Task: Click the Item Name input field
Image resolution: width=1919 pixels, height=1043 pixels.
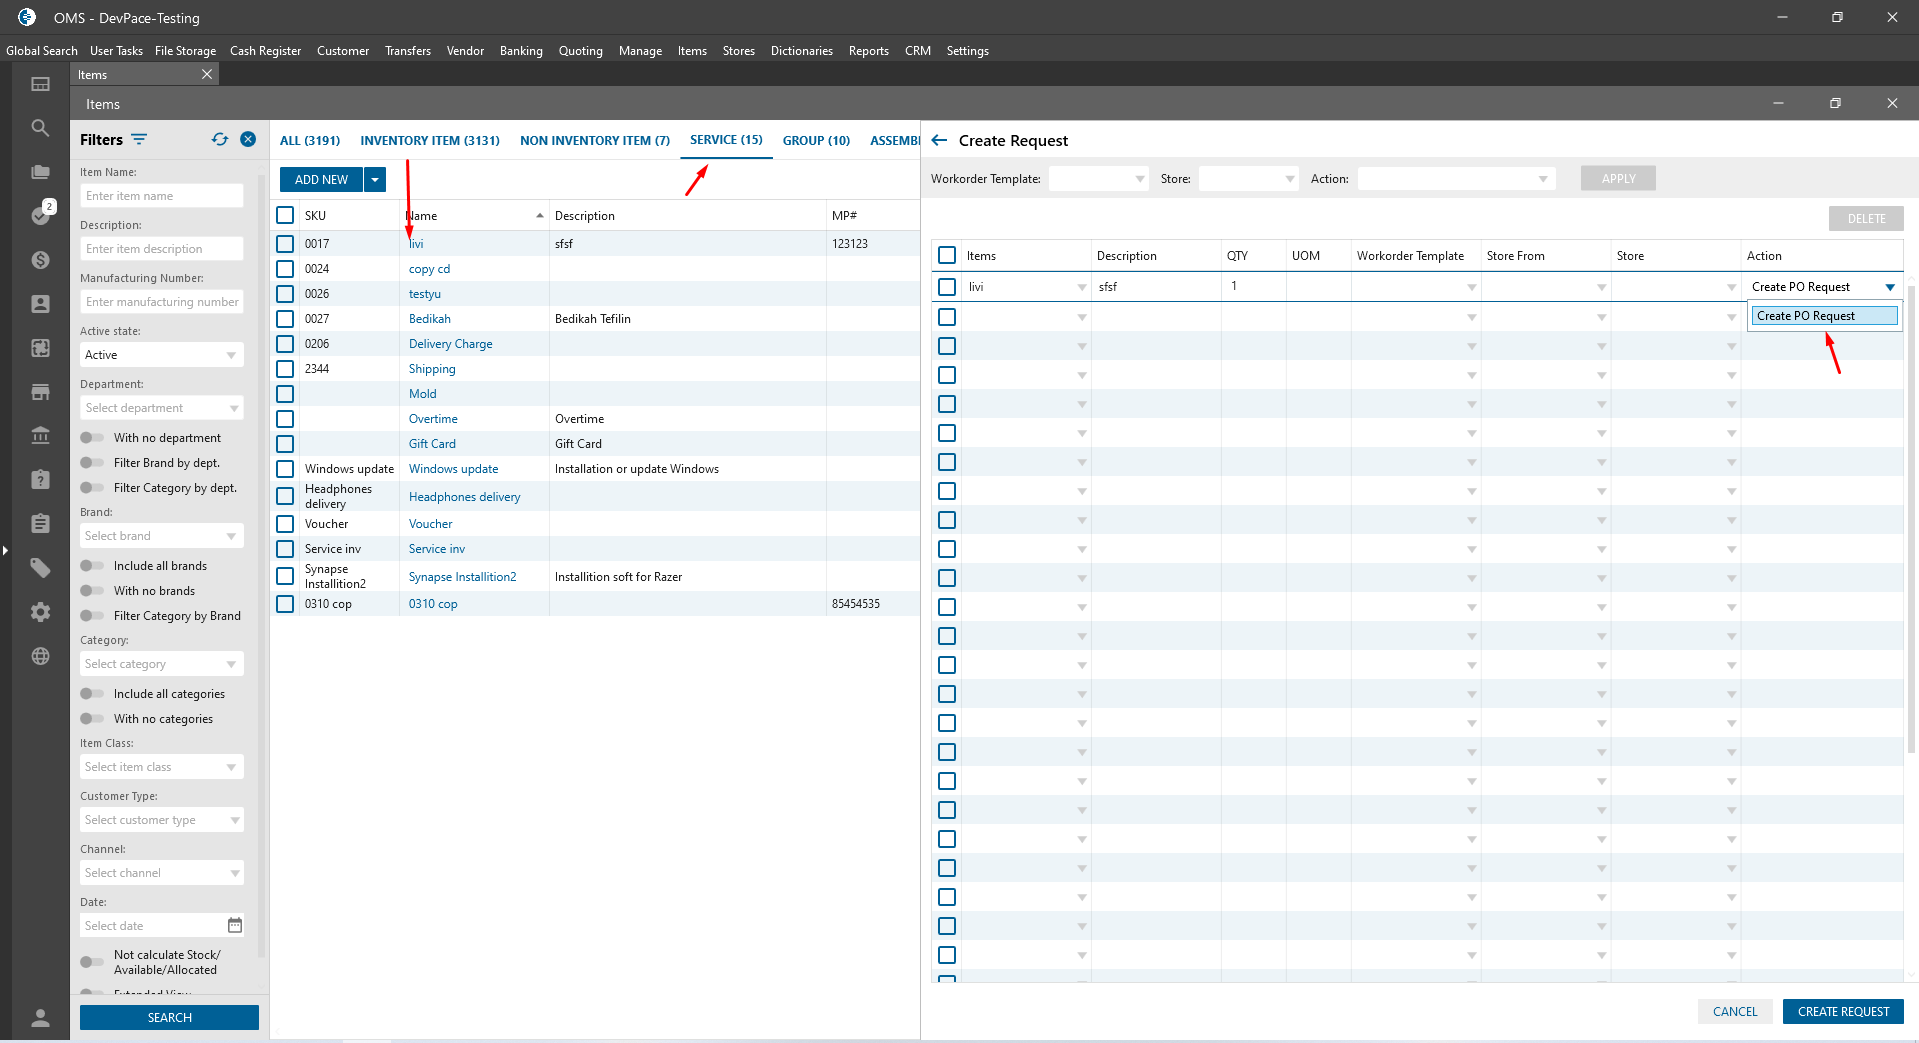Action: click(x=161, y=196)
